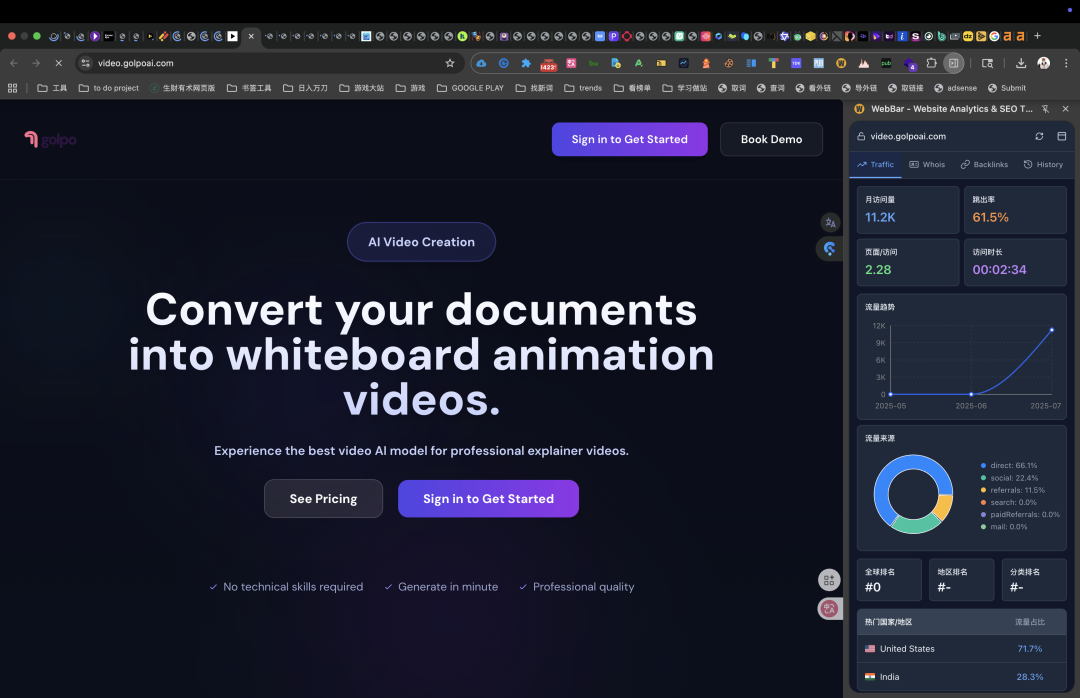Open the 工具 bookmarks folder
Image resolution: width=1080 pixels, height=698 pixels.
point(52,88)
